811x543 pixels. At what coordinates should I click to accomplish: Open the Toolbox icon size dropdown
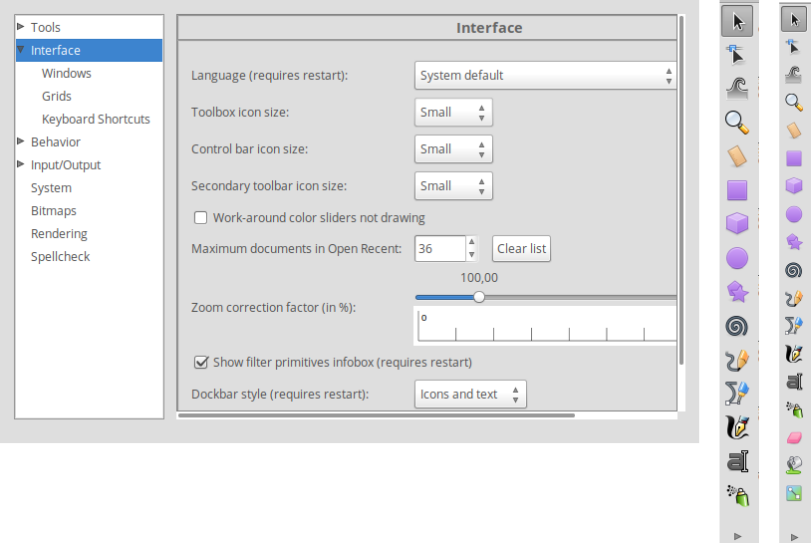pos(453,112)
